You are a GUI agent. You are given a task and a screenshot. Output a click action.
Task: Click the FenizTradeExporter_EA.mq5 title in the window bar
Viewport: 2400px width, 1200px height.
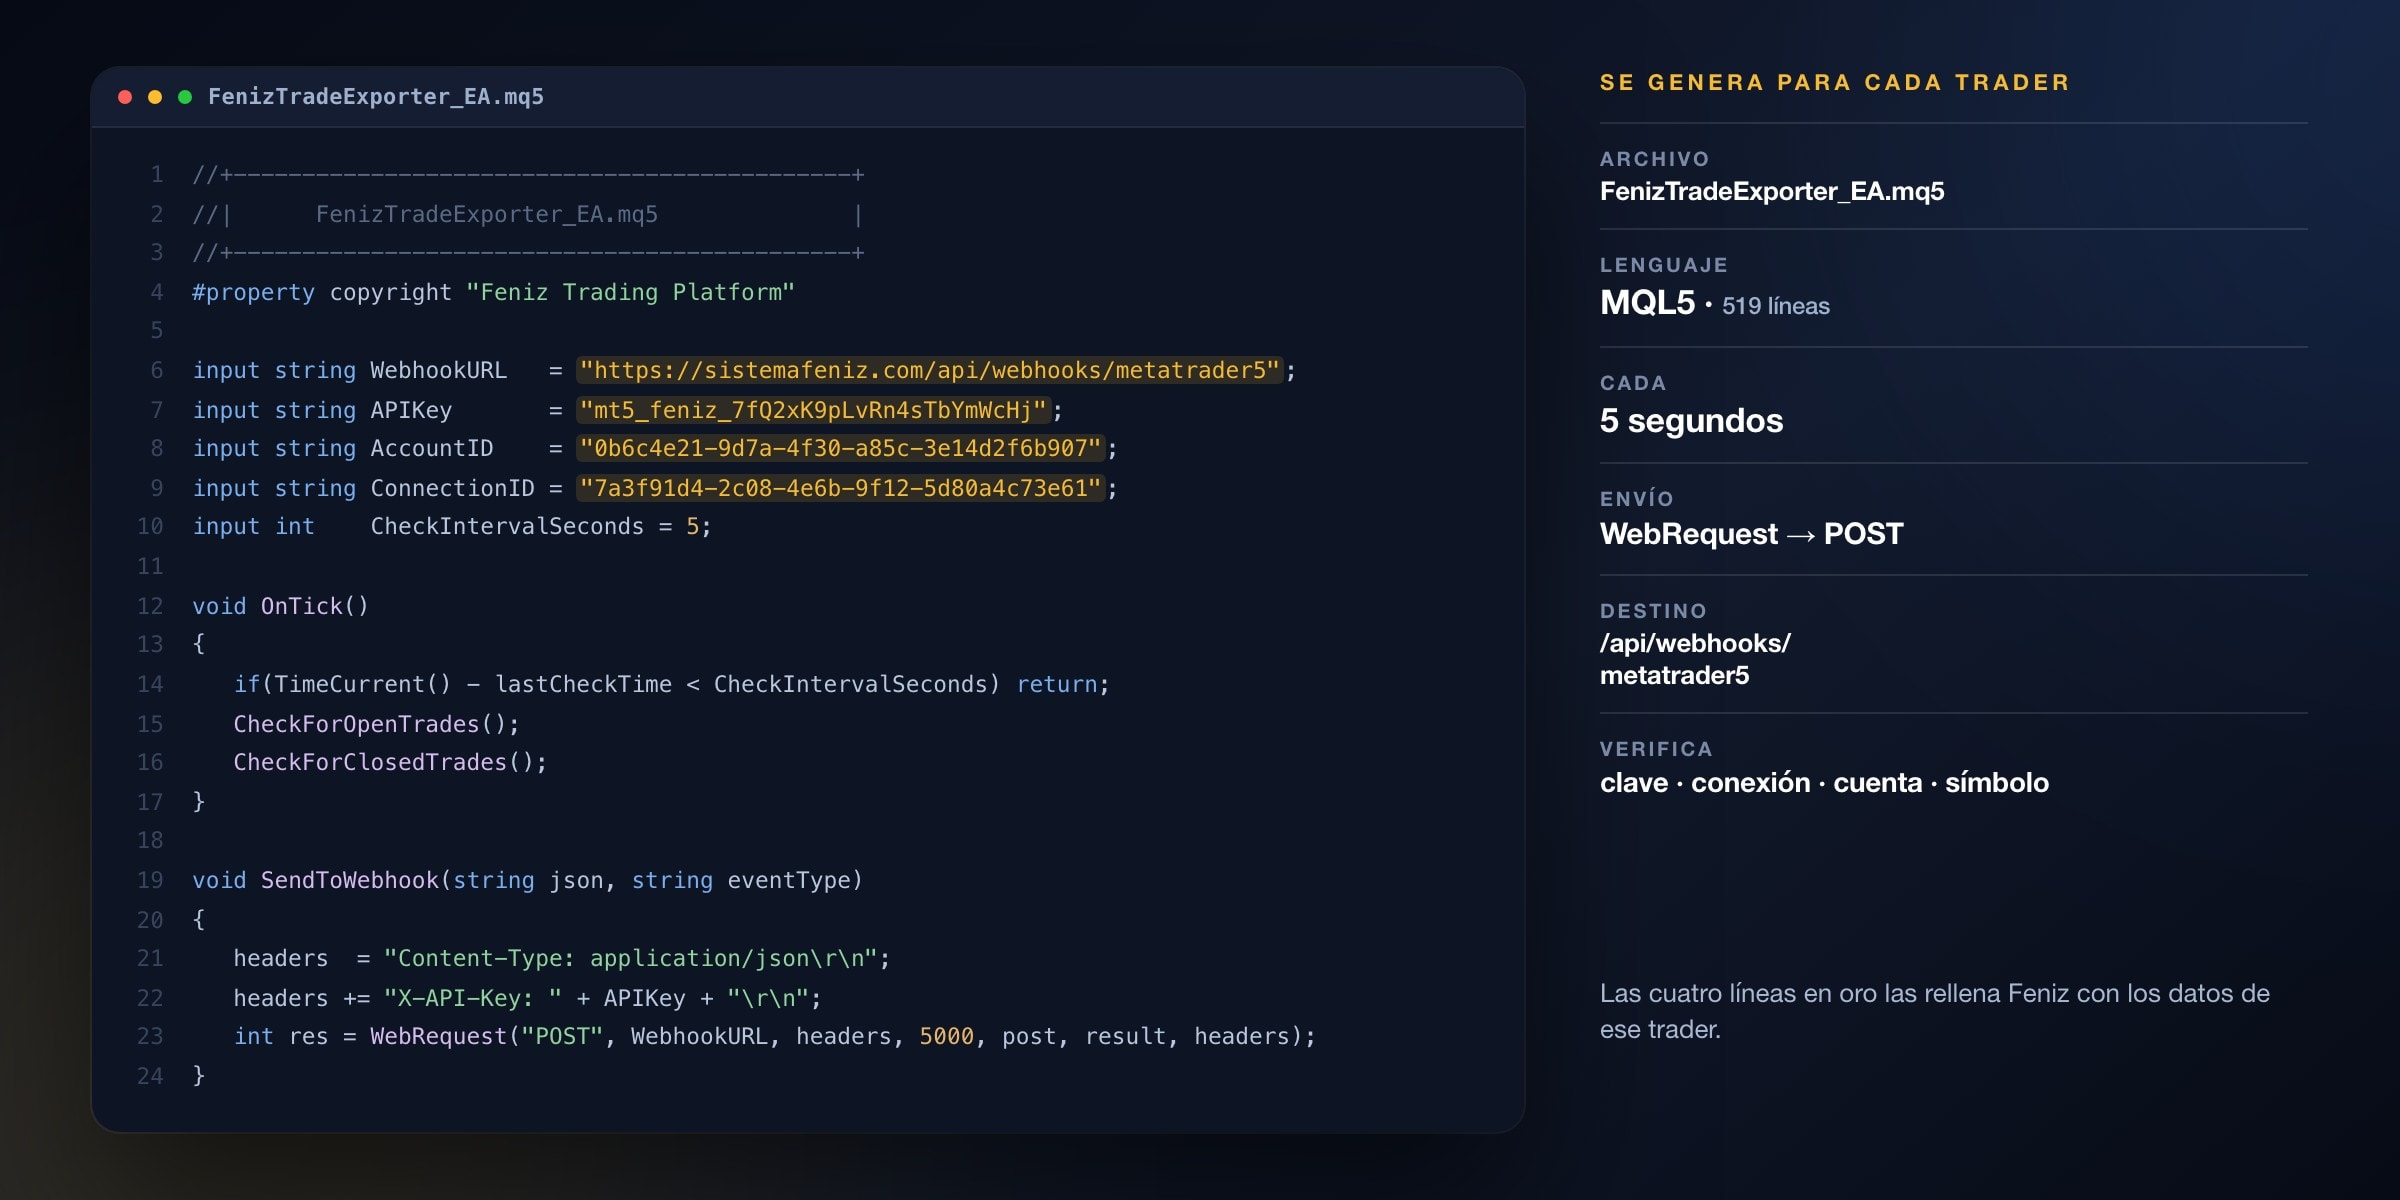click(x=376, y=97)
